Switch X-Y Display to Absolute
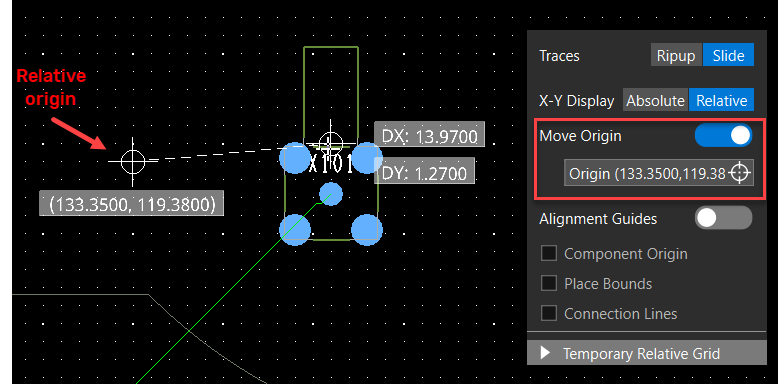 655,101
